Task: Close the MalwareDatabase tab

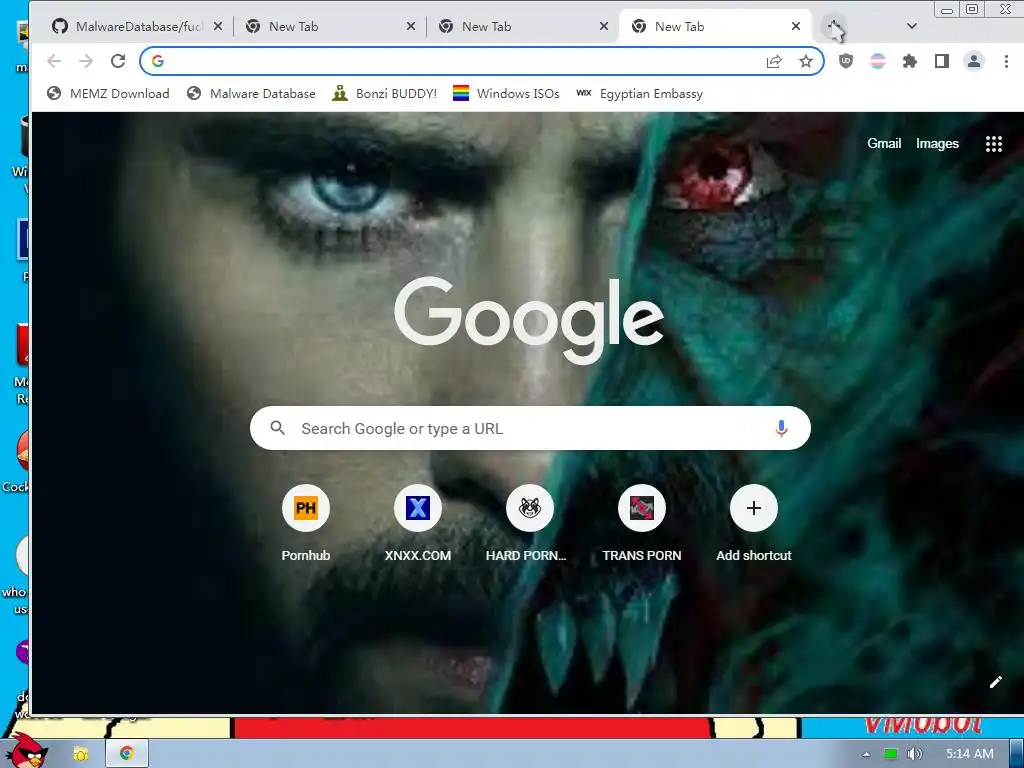Action: click(218, 26)
